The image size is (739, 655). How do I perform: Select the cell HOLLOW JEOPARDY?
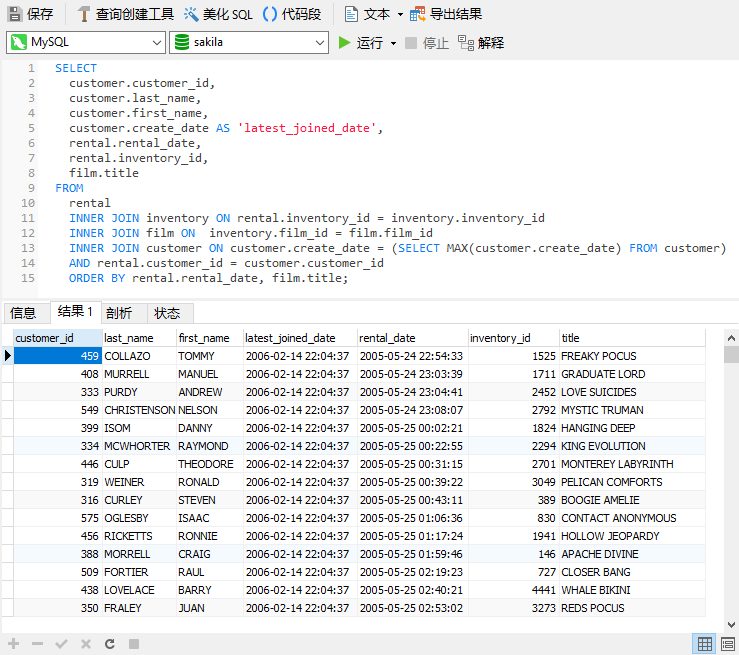[632, 536]
